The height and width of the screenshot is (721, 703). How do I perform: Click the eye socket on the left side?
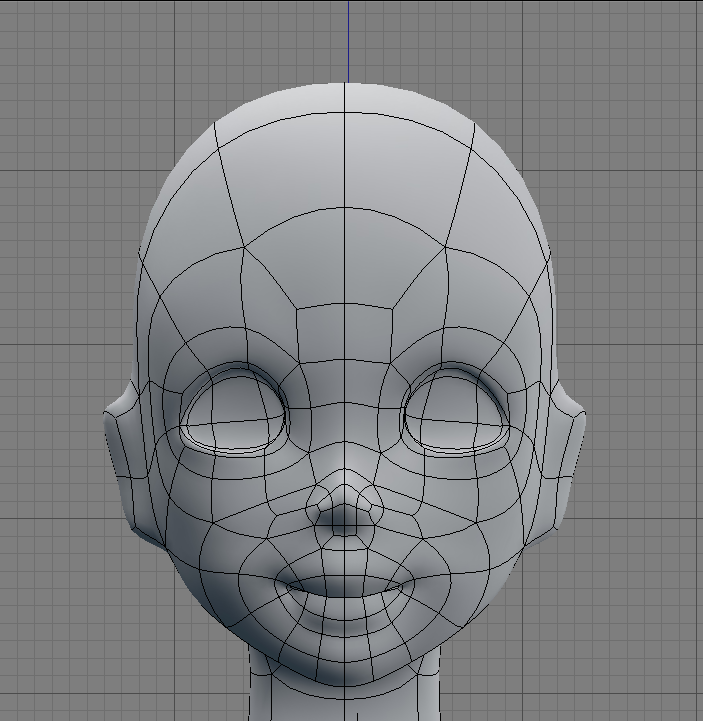233,412
